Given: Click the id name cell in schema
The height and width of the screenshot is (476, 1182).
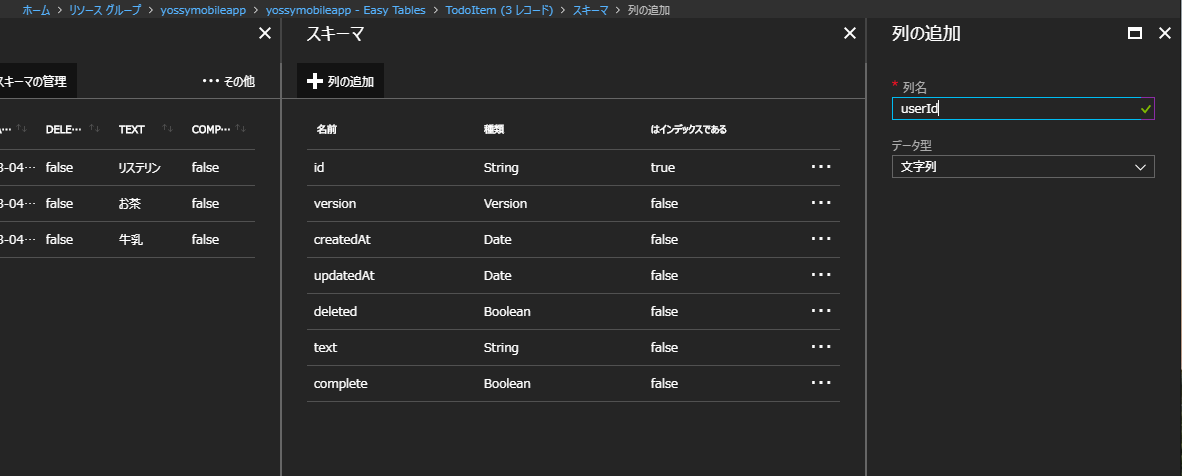Looking at the screenshot, I should (x=319, y=167).
